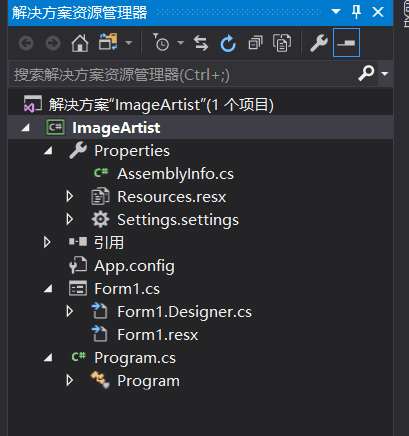Open search options dropdown beside magnifier
Image resolution: width=409 pixels, height=436 pixels.
(x=385, y=73)
